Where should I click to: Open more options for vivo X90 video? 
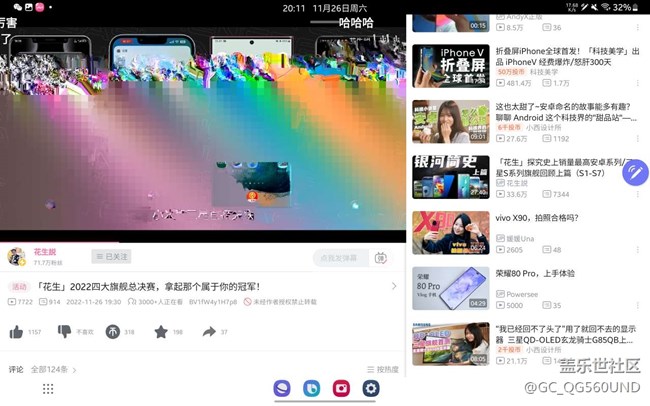pyautogui.click(x=637, y=249)
